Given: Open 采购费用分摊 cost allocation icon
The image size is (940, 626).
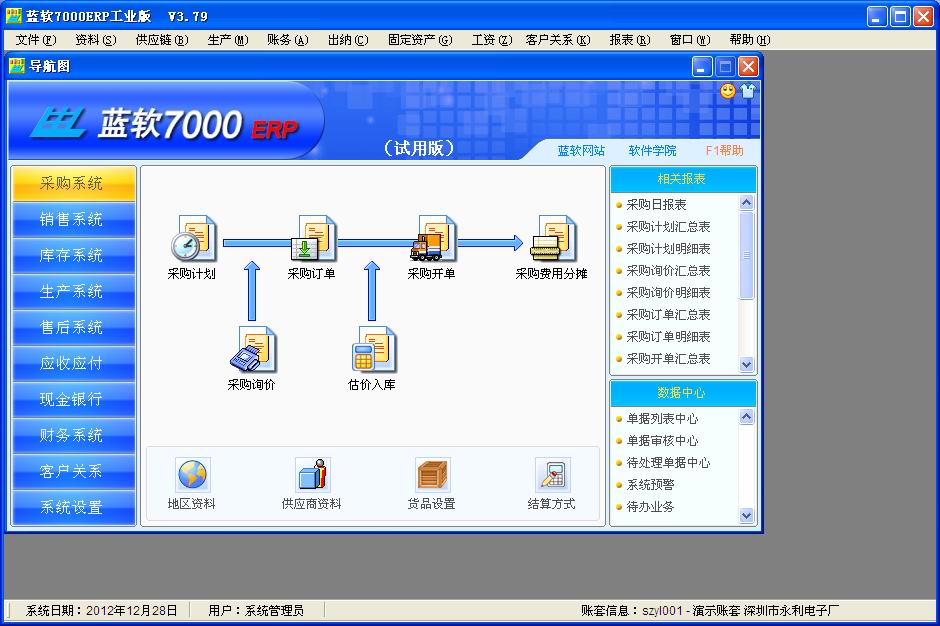Looking at the screenshot, I should coord(552,240).
